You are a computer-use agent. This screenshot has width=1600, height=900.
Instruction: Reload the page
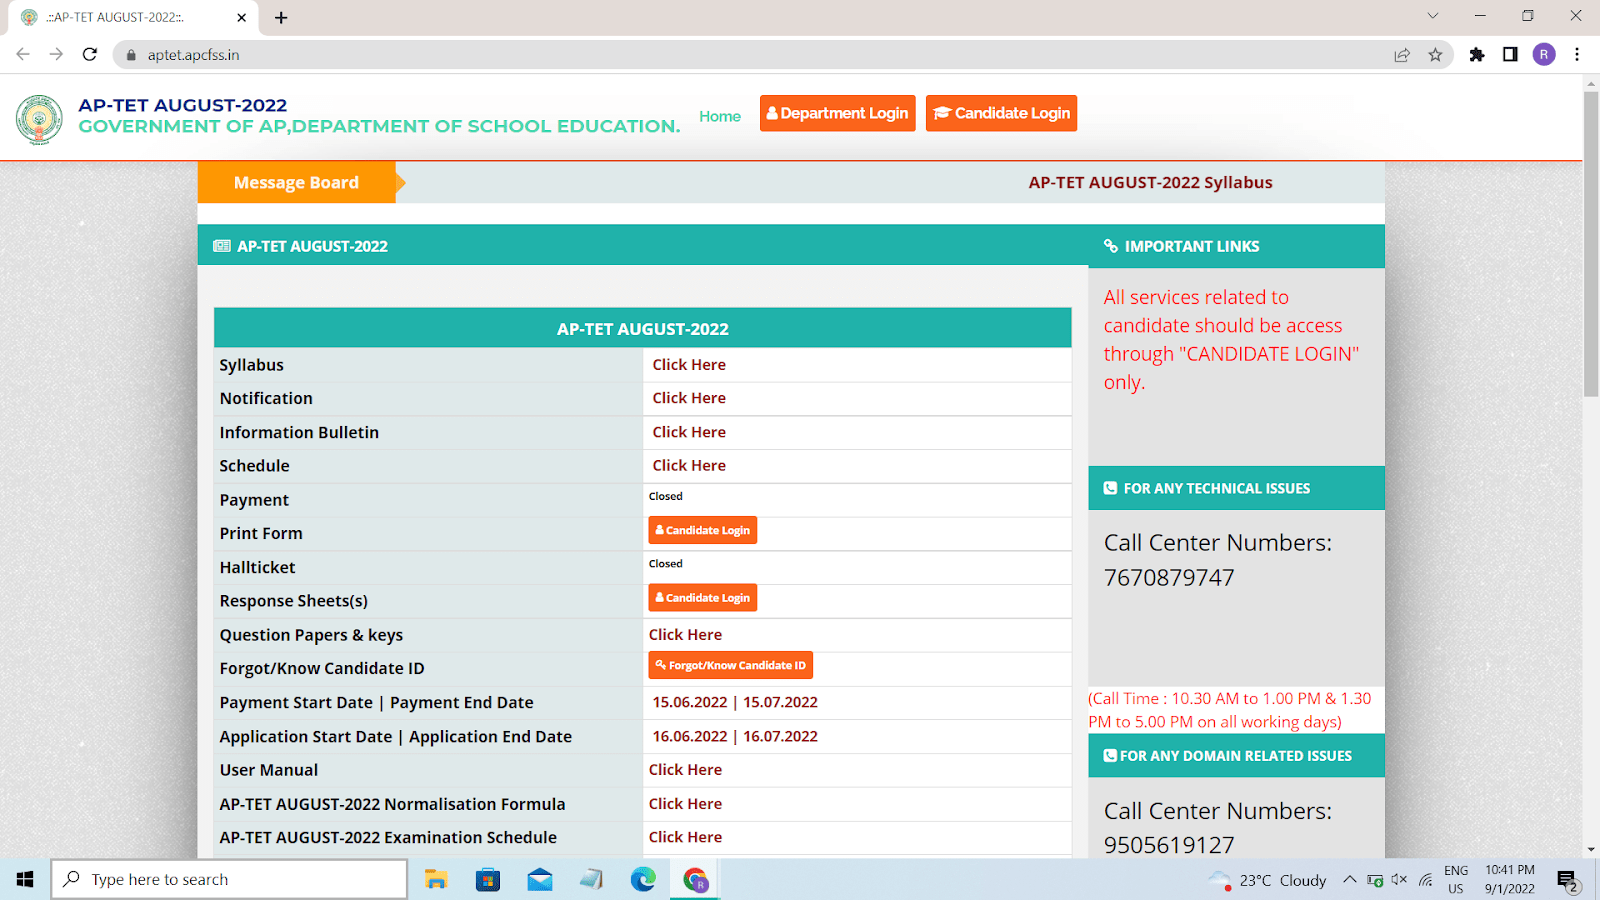(90, 55)
